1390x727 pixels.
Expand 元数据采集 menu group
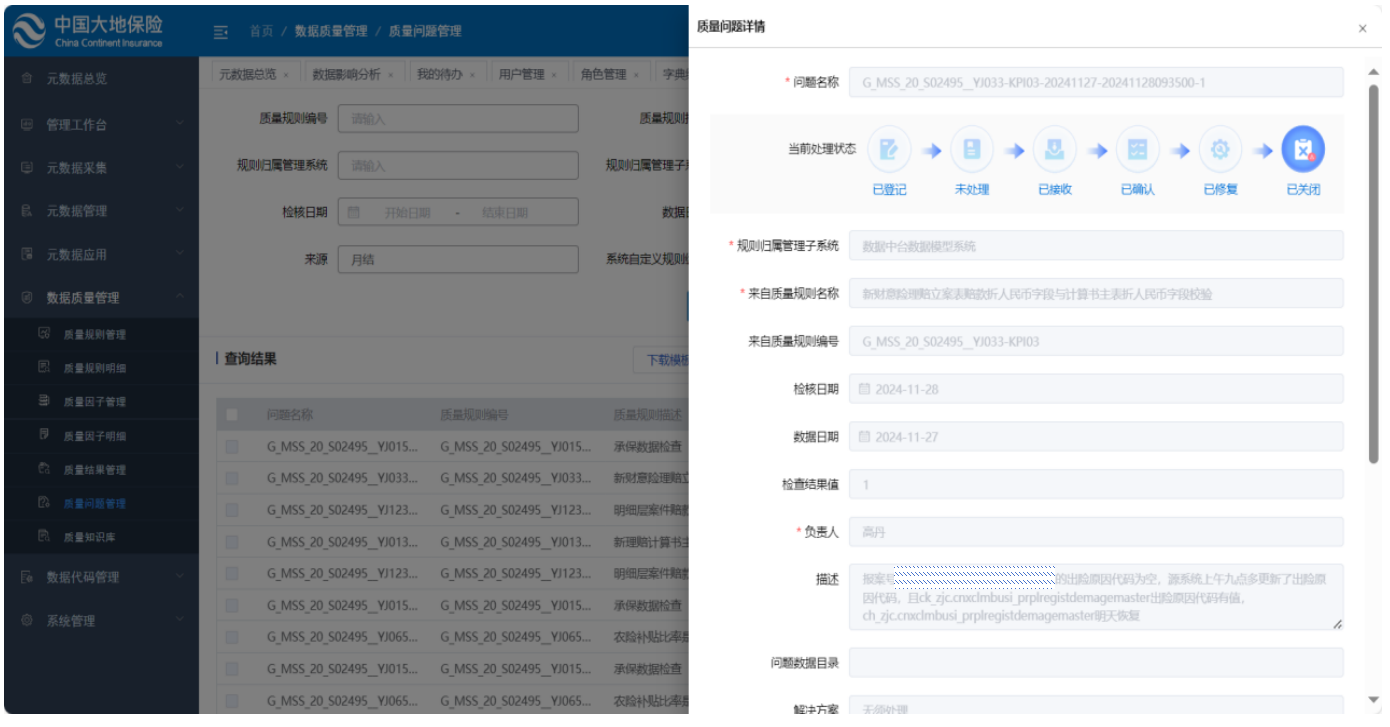coord(101,168)
